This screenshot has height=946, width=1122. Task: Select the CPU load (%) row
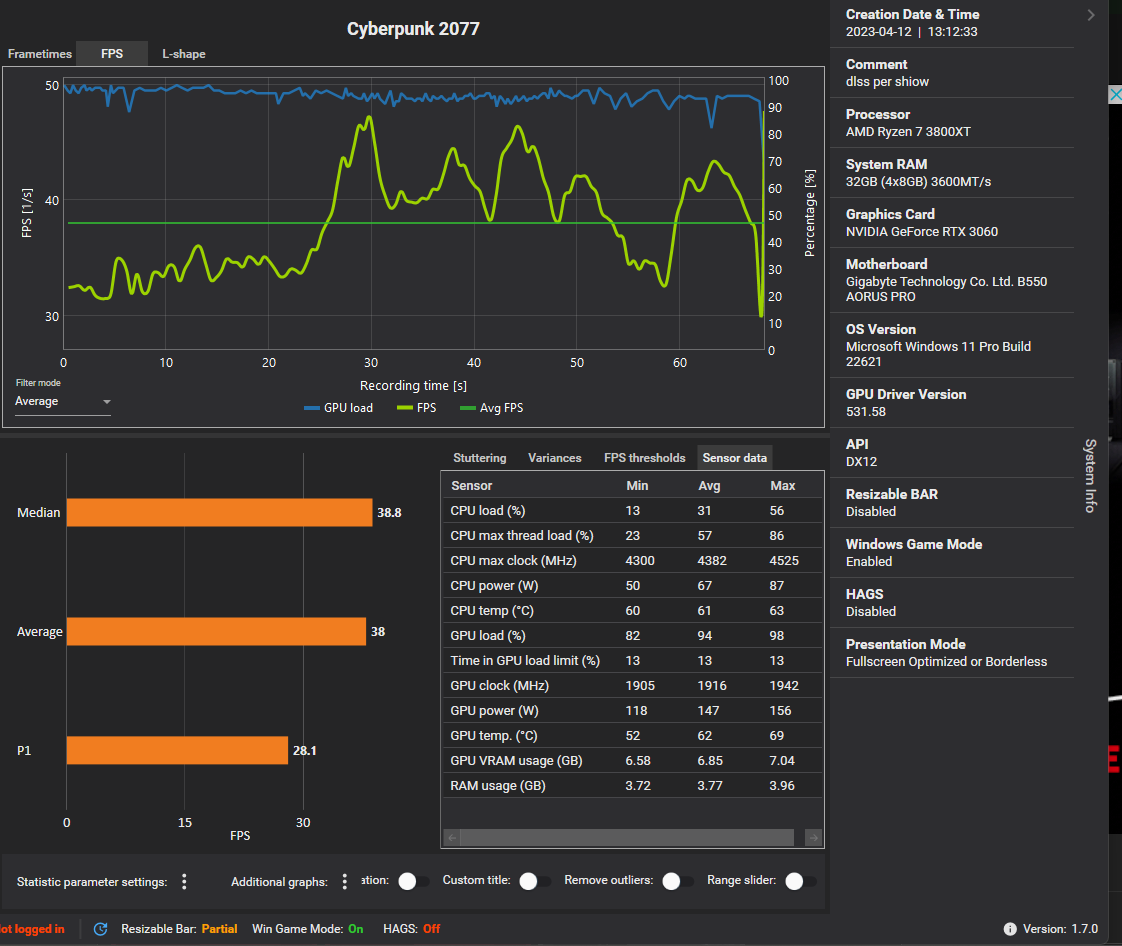633,511
